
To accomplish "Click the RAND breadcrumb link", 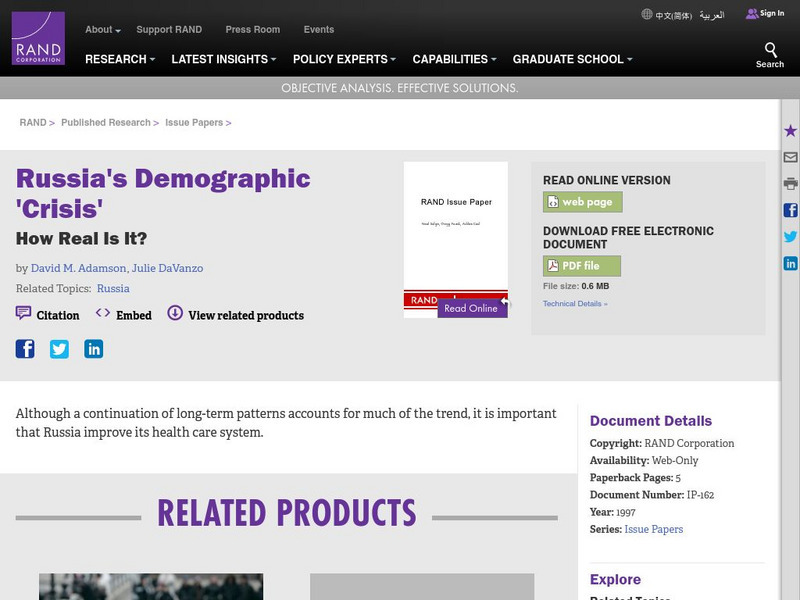I will tap(33, 122).
